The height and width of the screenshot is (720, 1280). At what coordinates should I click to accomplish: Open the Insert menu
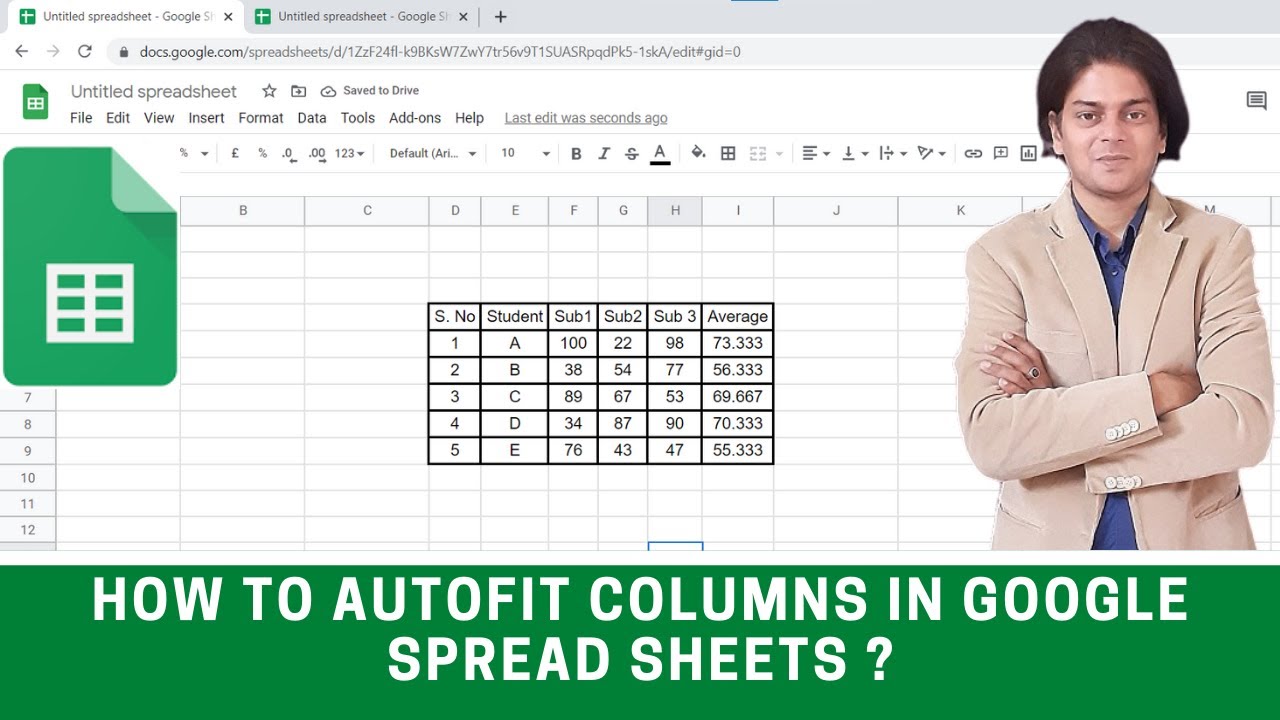coord(206,118)
